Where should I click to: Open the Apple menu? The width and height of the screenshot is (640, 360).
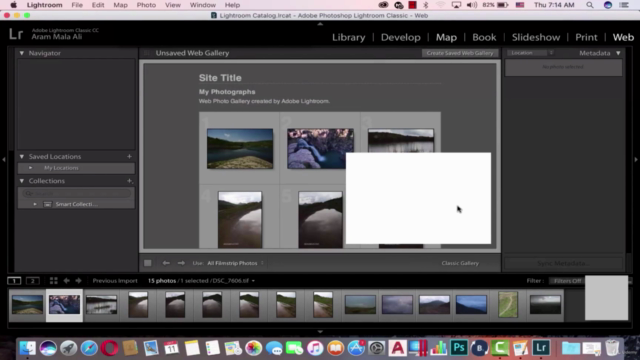pos(13,5)
